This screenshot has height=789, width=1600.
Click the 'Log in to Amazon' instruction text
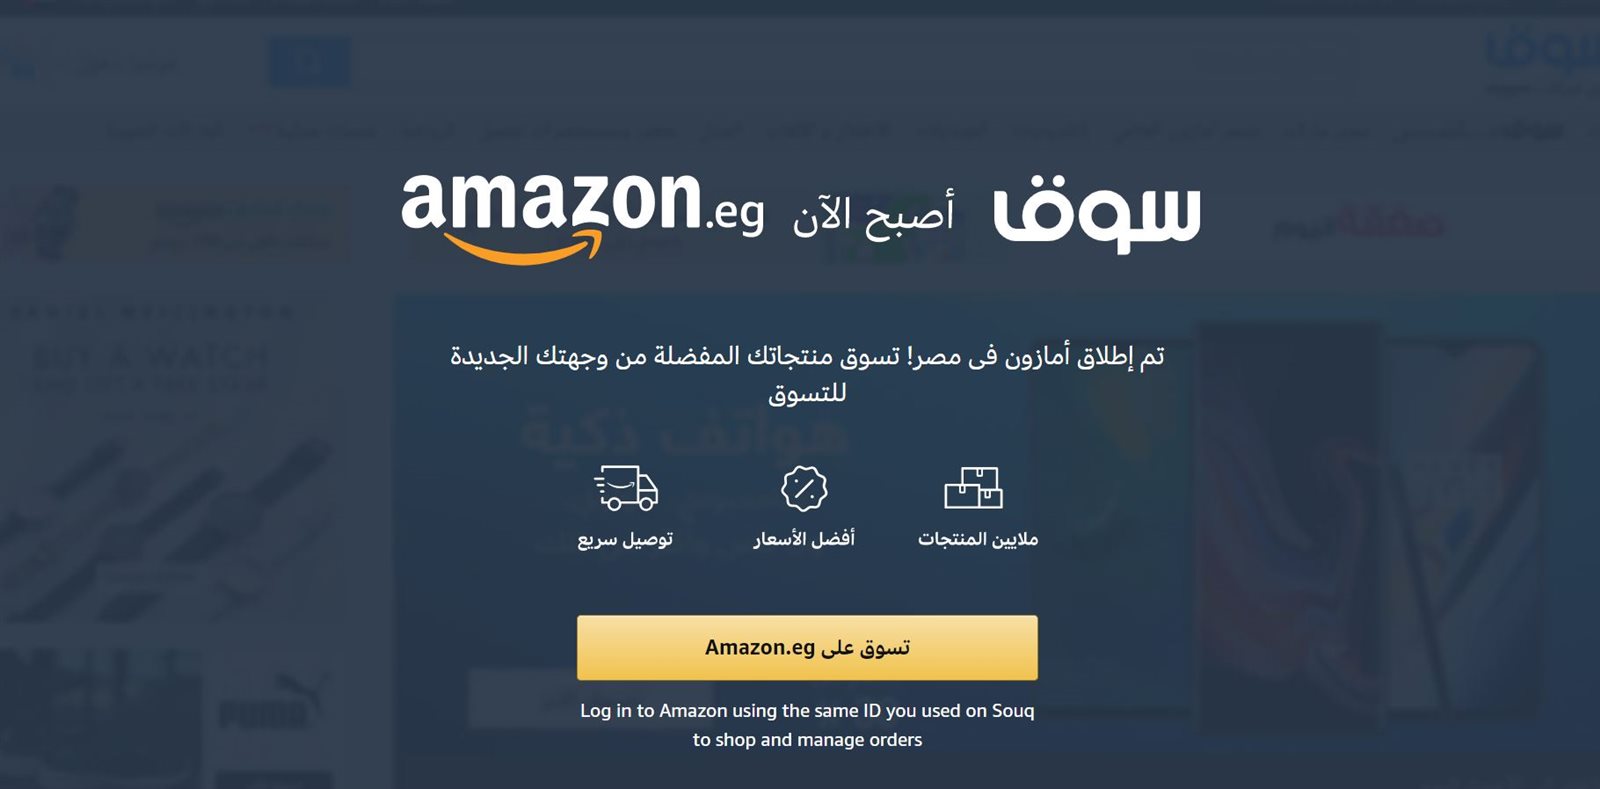pos(807,725)
